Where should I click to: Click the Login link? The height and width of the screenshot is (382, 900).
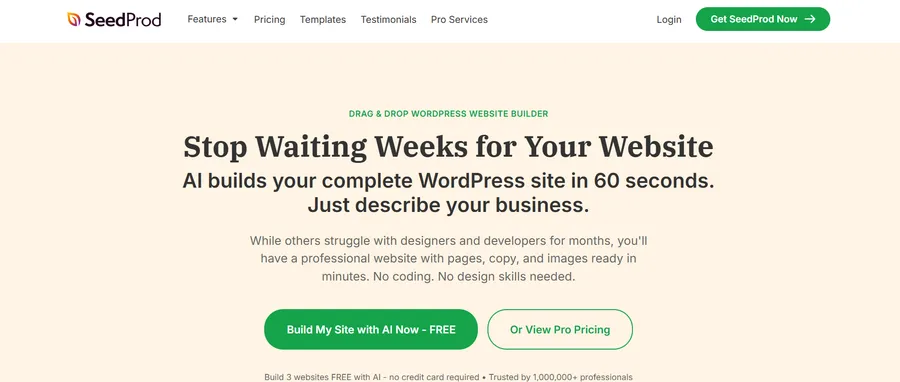pos(669,20)
